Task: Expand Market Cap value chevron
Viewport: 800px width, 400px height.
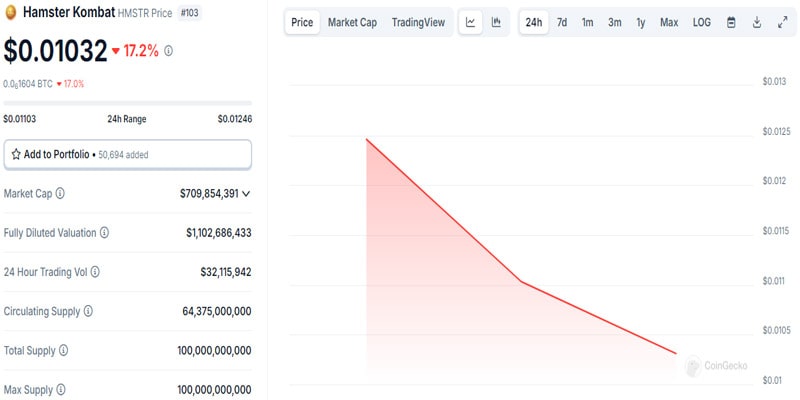Action: 246,193
